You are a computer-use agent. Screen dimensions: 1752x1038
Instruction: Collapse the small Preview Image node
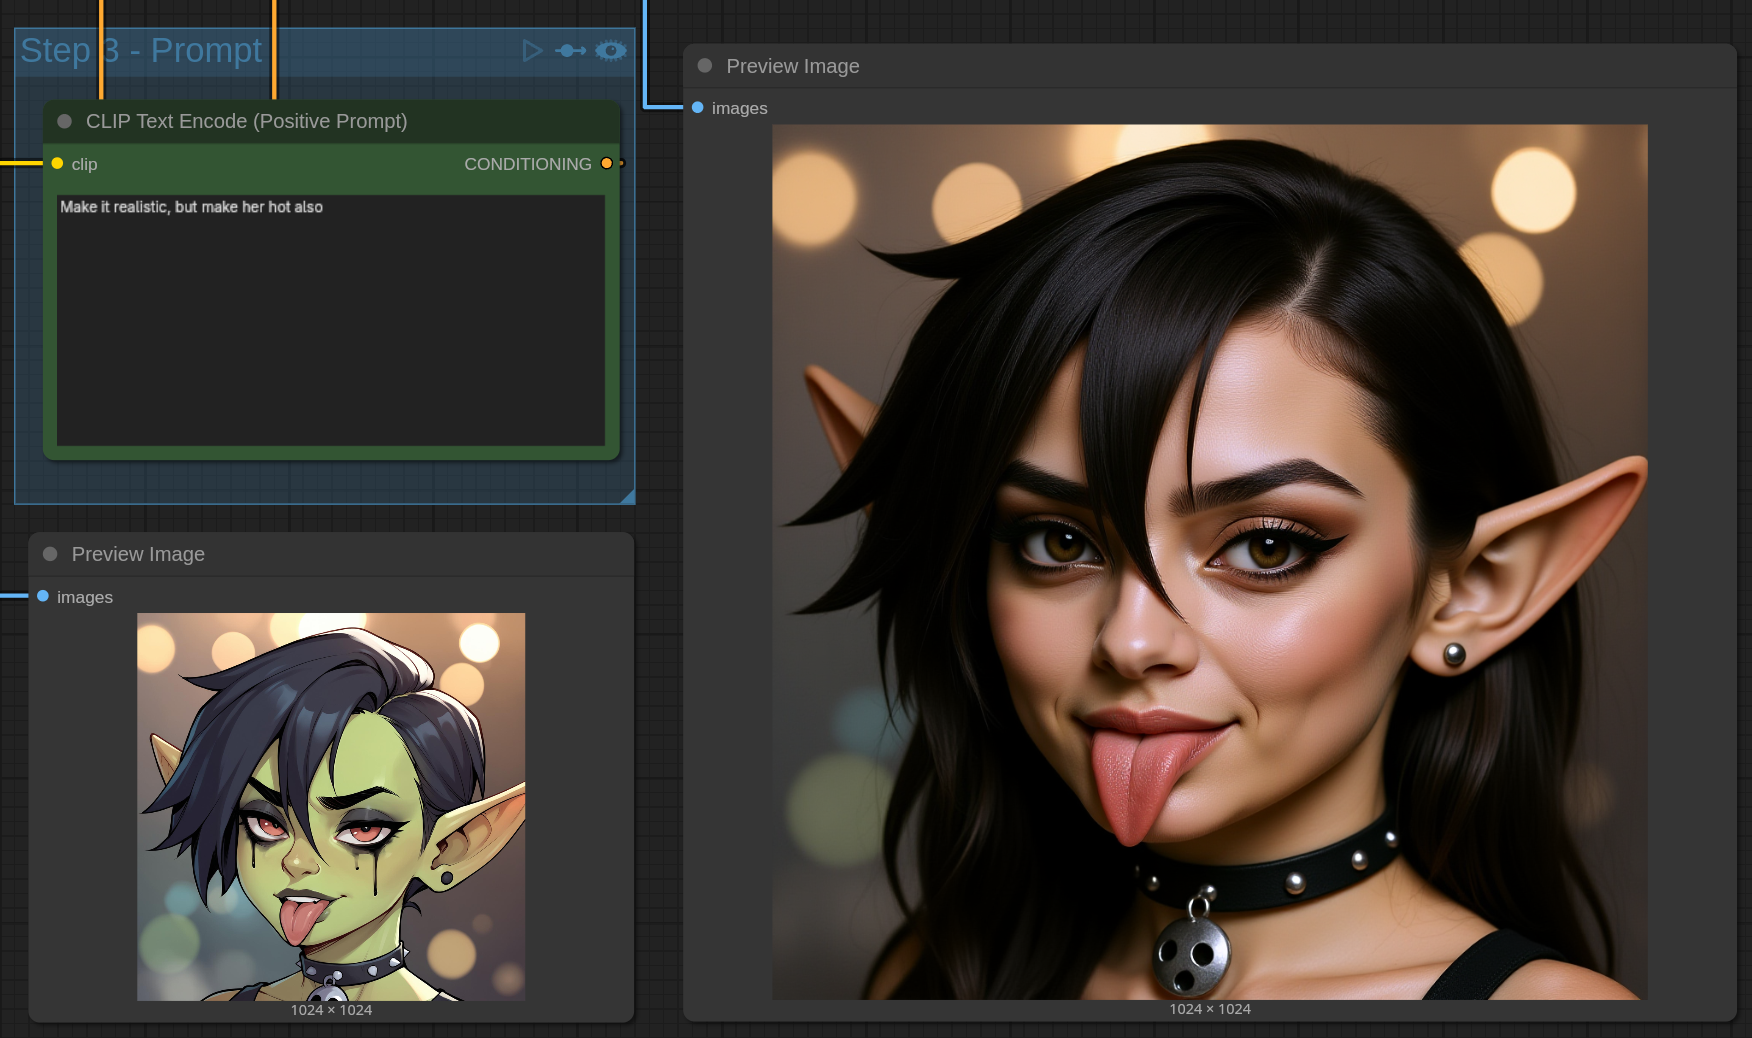[x=50, y=554]
